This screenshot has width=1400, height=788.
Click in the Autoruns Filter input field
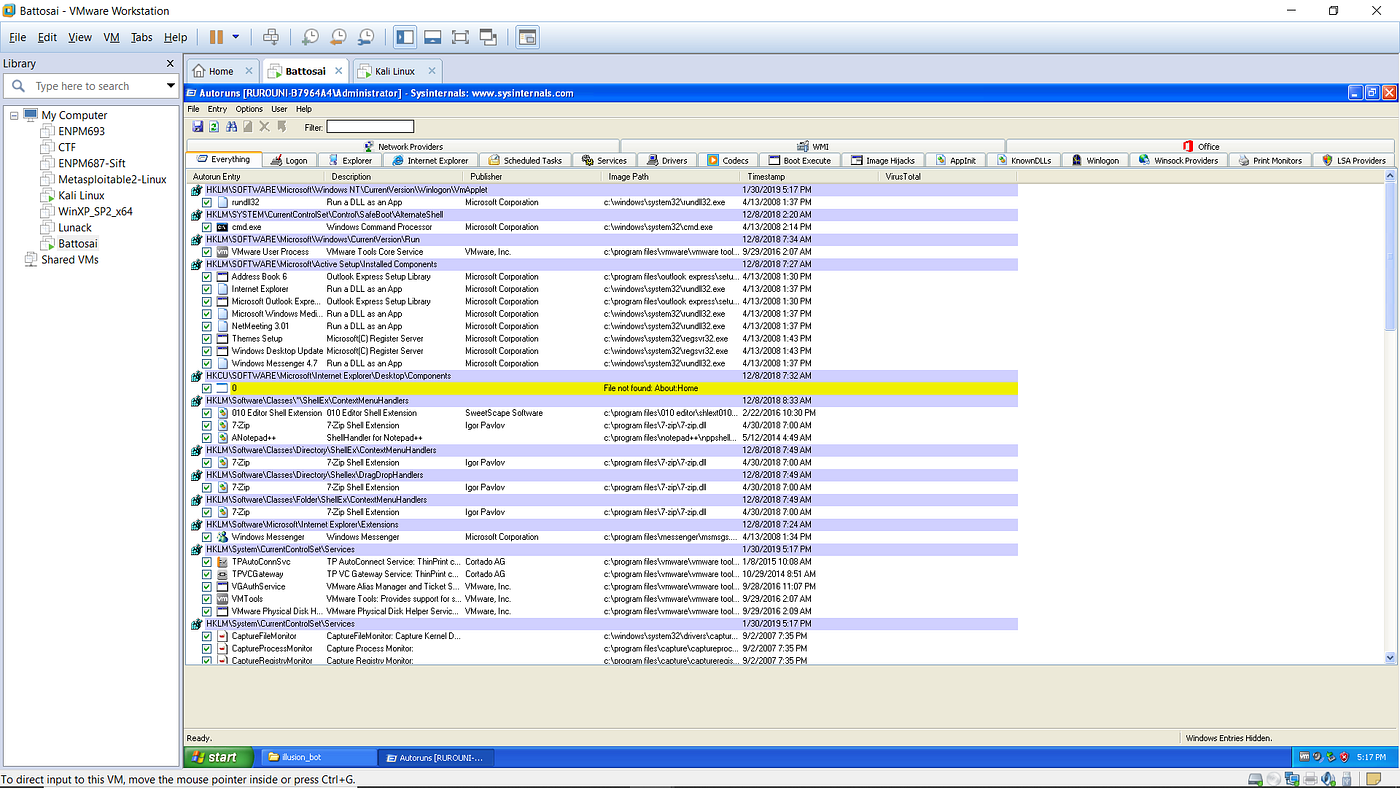(370, 126)
